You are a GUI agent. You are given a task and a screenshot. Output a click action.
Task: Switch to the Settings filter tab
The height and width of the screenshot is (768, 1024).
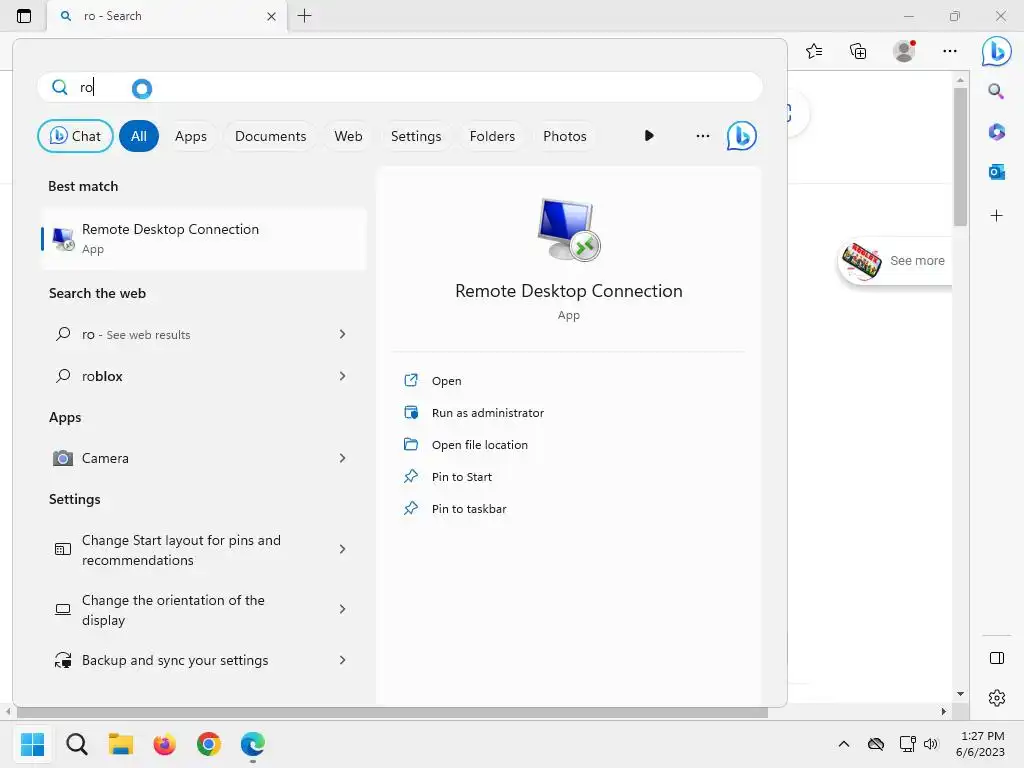click(x=416, y=136)
